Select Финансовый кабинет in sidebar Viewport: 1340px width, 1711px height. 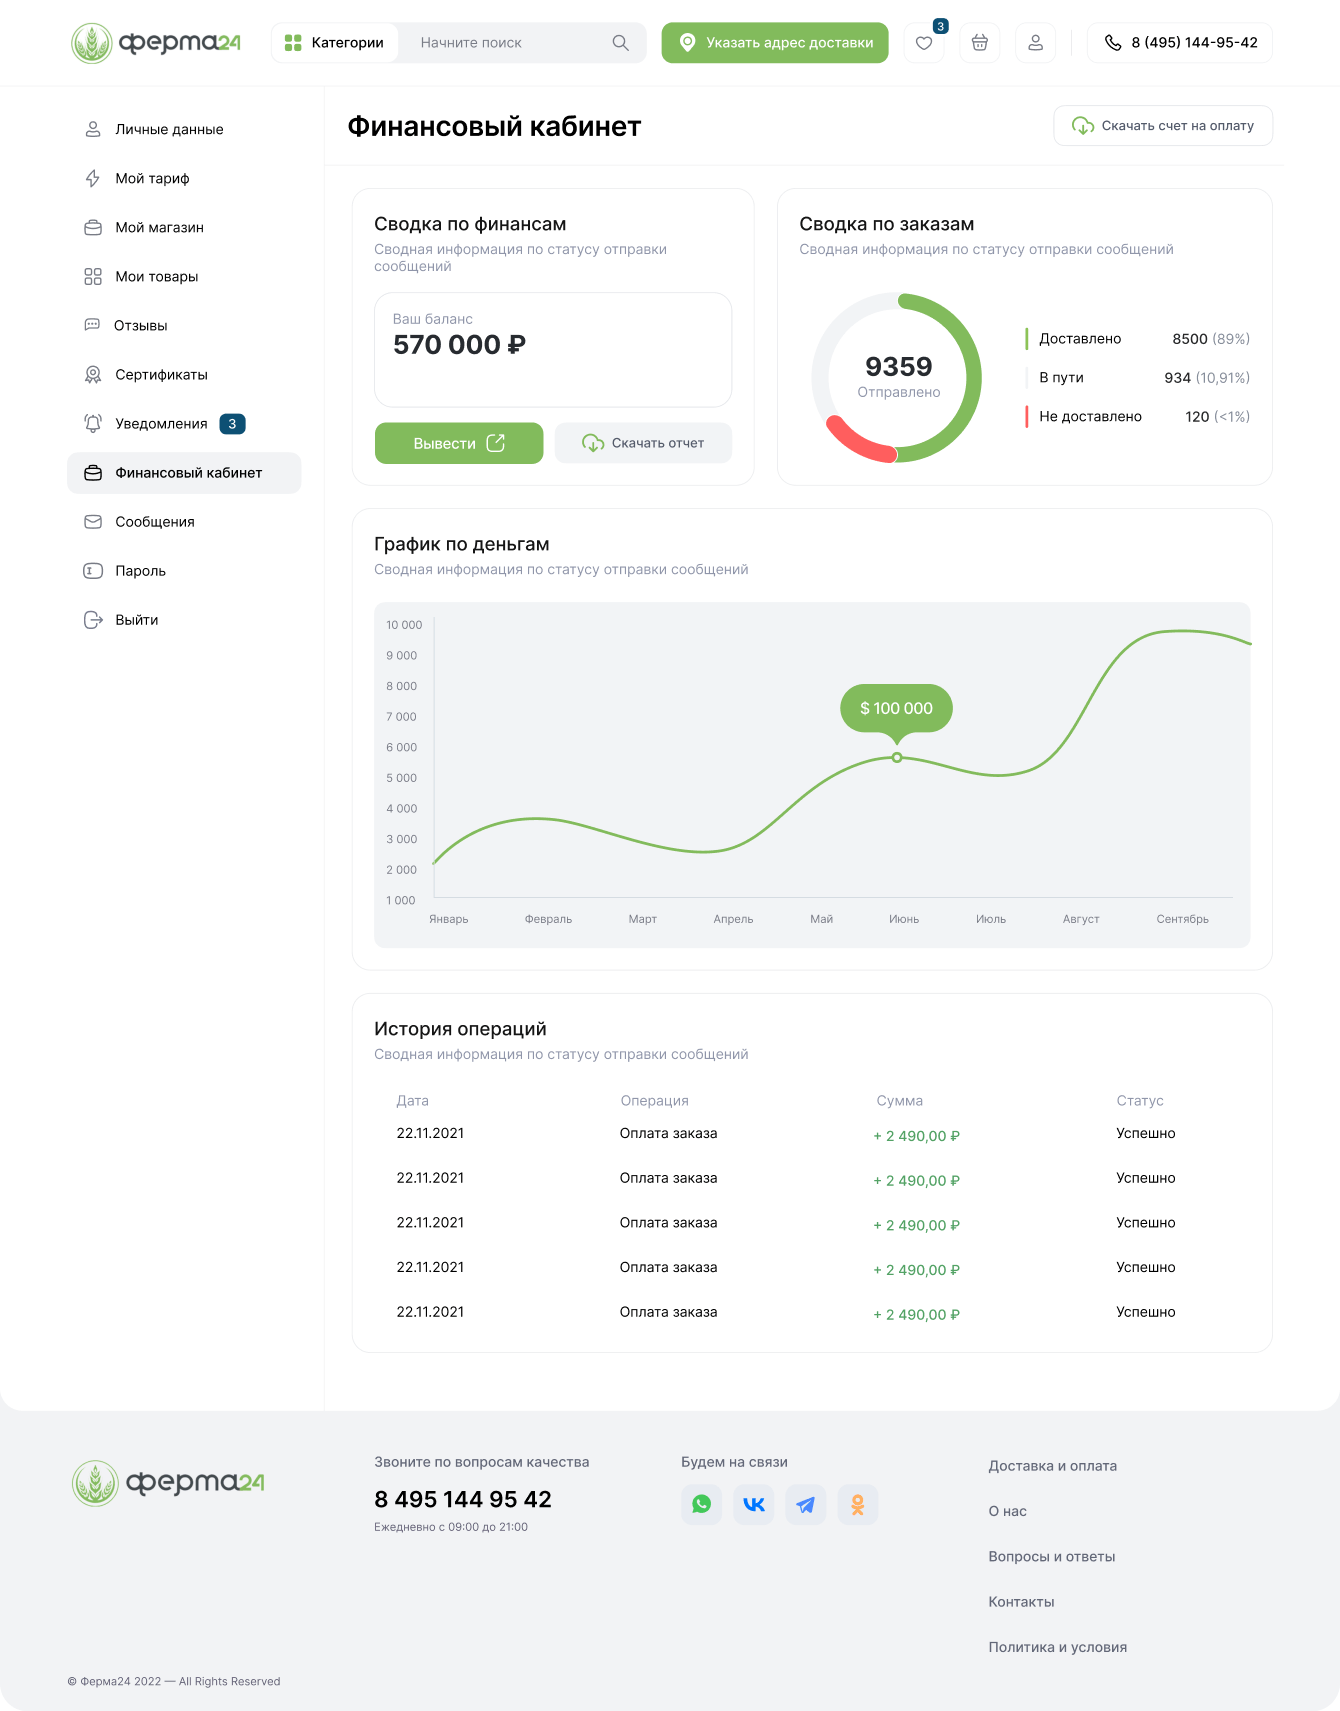tap(184, 473)
